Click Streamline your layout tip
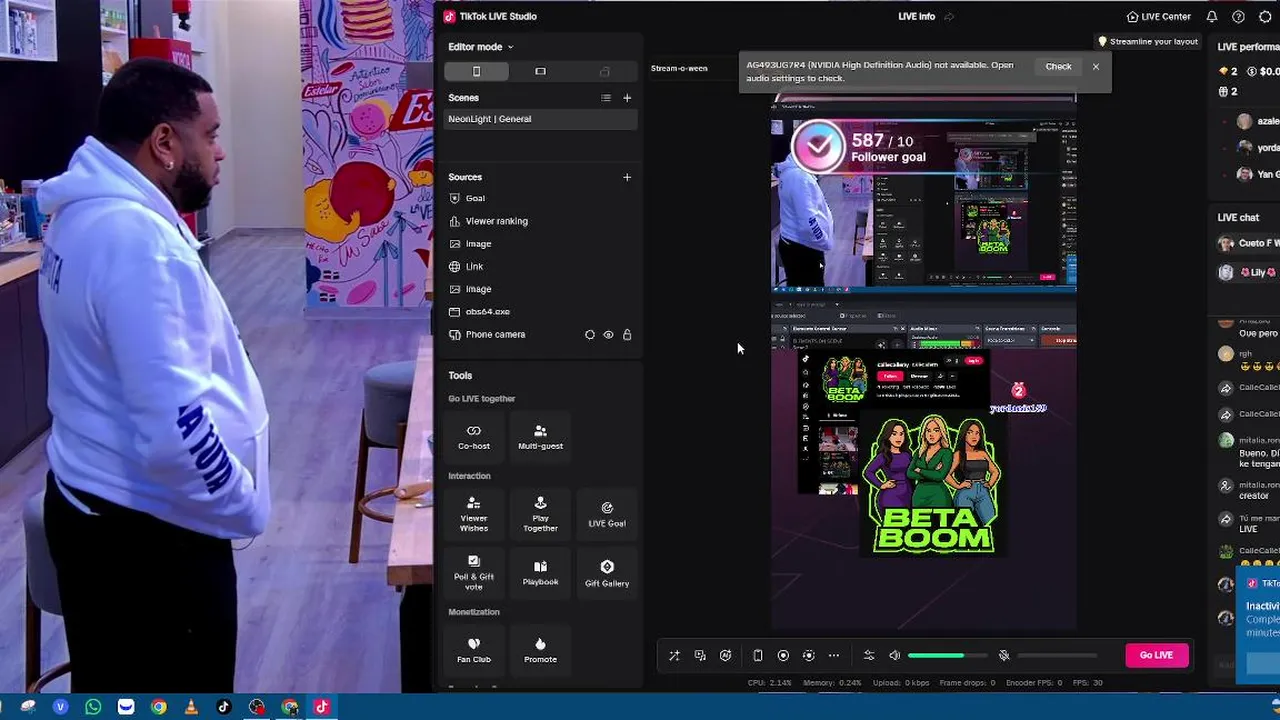The width and height of the screenshot is (1280, 720). pyautogui.click(x=1148, y=42)
